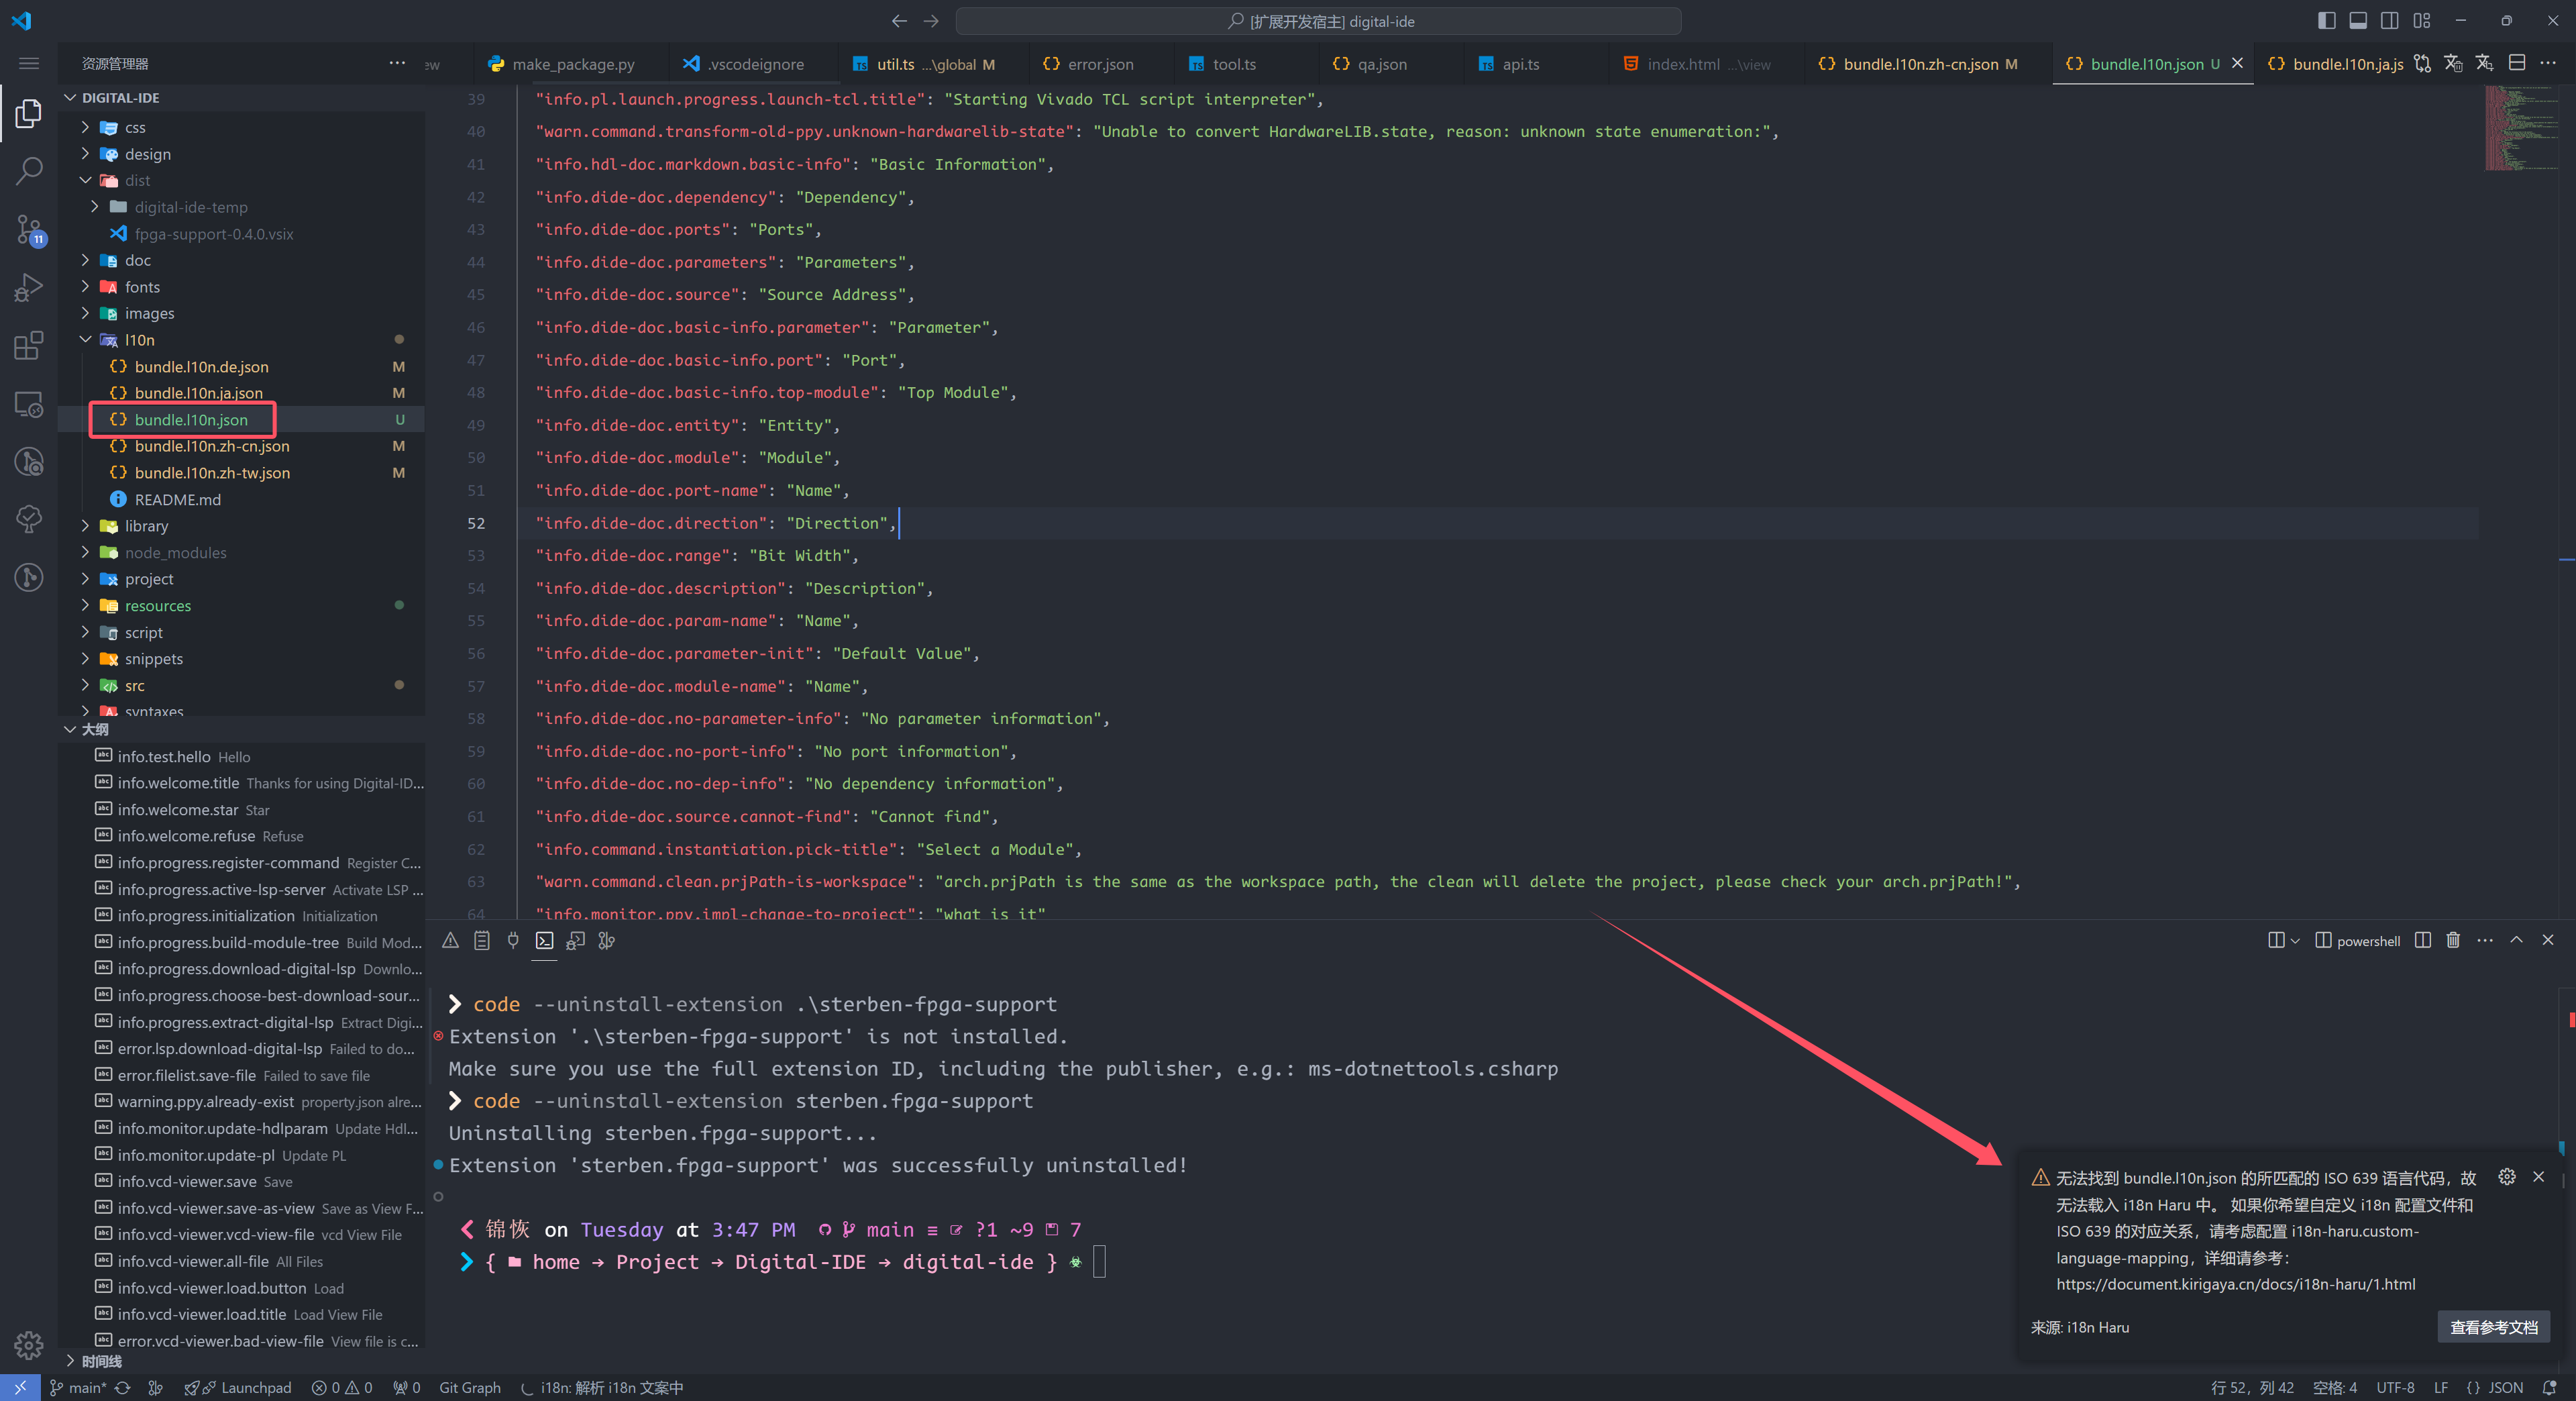Click the 查看参考文档 button

click(x=2494, y=1327)
